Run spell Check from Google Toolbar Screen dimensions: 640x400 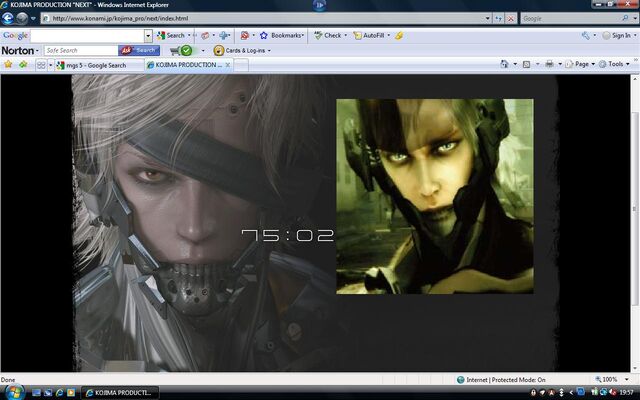click(x=328, y=36)
